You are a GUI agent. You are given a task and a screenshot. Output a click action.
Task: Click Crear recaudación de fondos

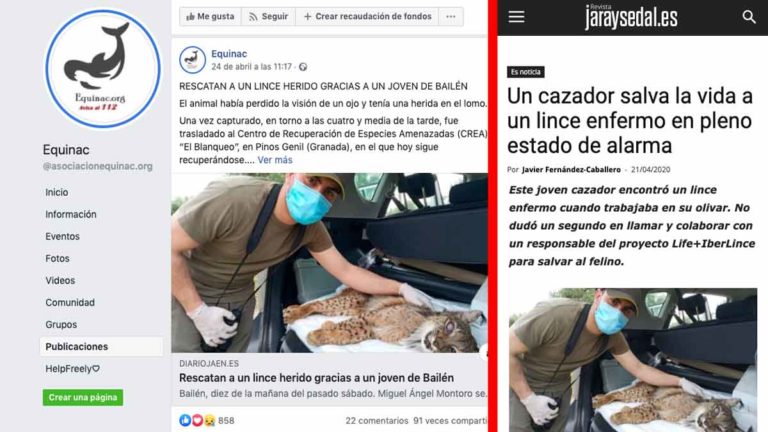pos(367,17)
